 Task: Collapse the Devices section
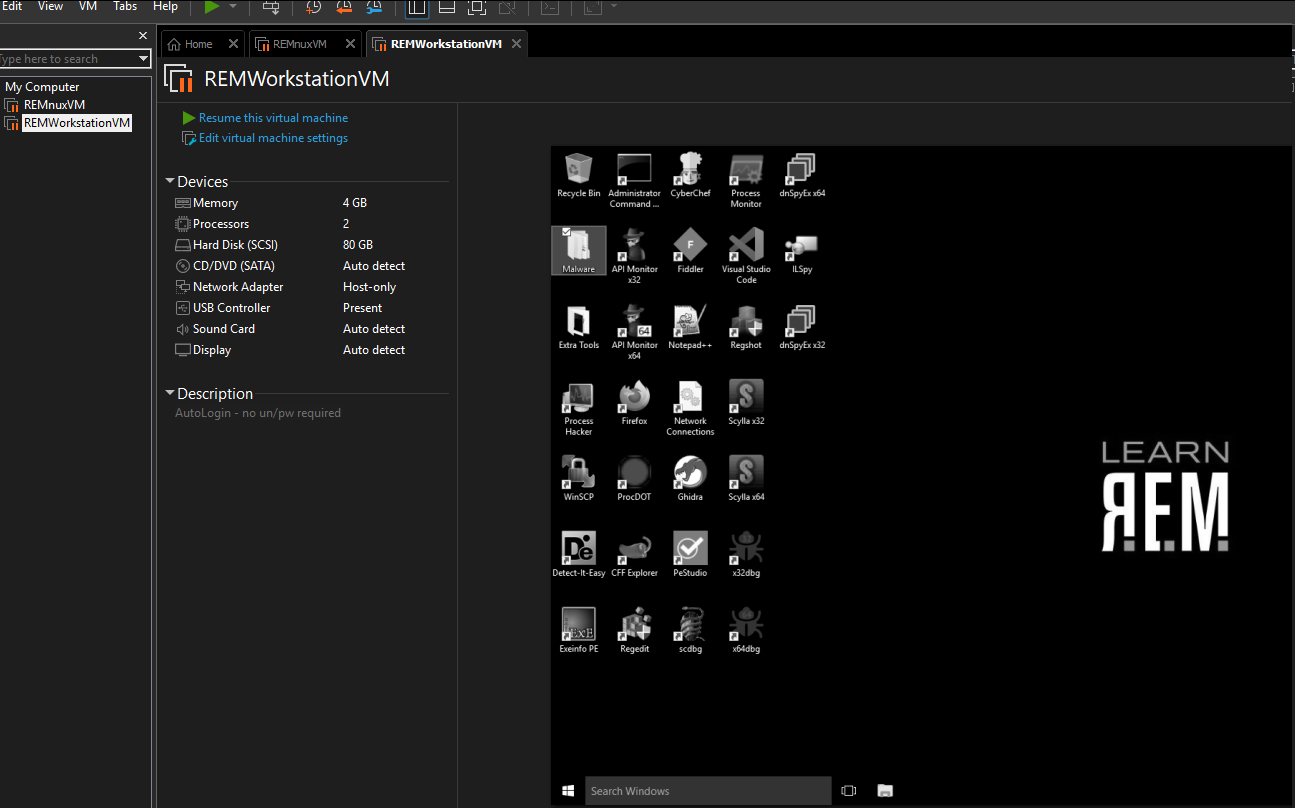170,182
